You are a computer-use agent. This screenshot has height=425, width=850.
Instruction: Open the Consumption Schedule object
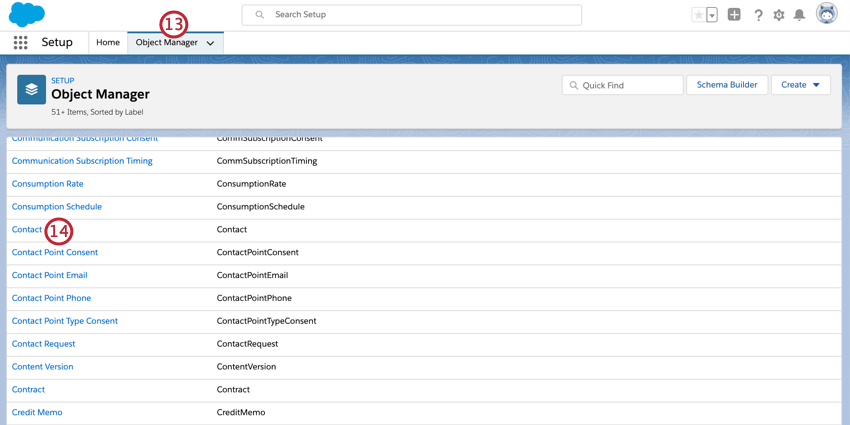(56, 207)
